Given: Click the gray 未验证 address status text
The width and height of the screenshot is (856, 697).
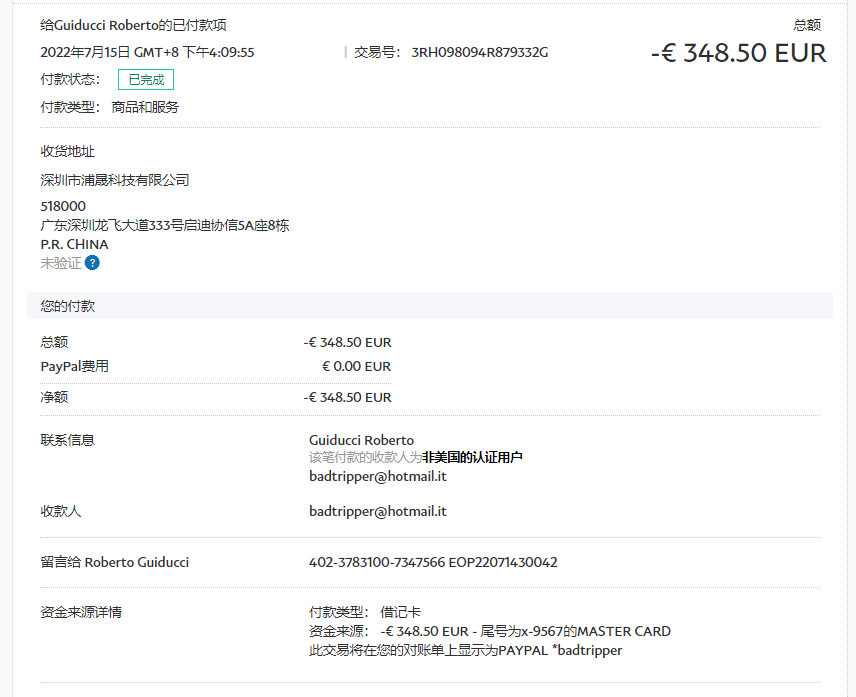Looking at the screenshot, I should 60,263.
